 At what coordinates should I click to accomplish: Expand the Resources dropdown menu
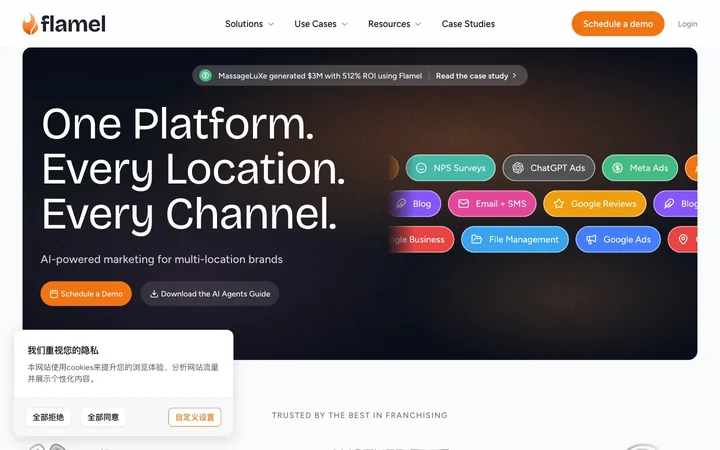pos(394,24)
